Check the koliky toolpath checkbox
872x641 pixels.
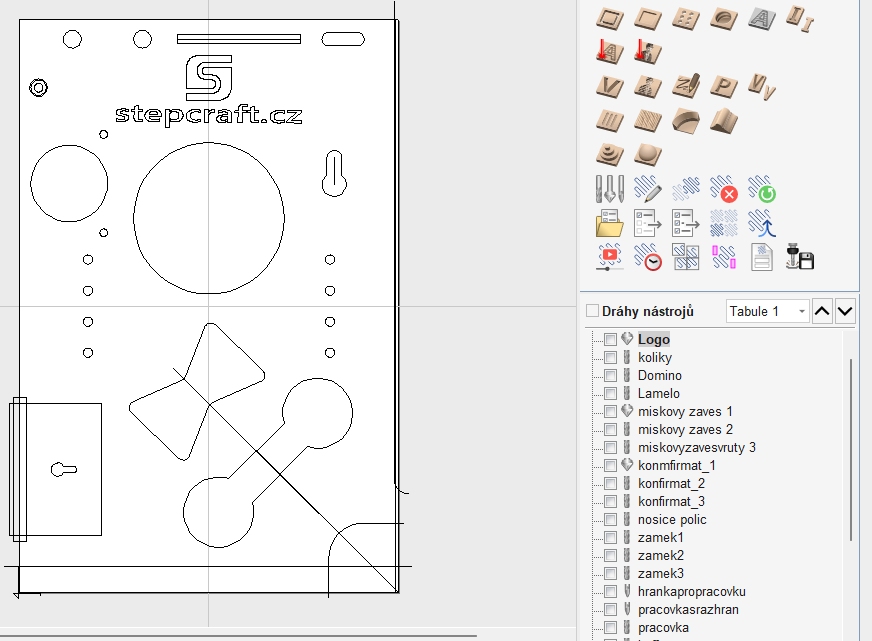[x=611, y=357]
